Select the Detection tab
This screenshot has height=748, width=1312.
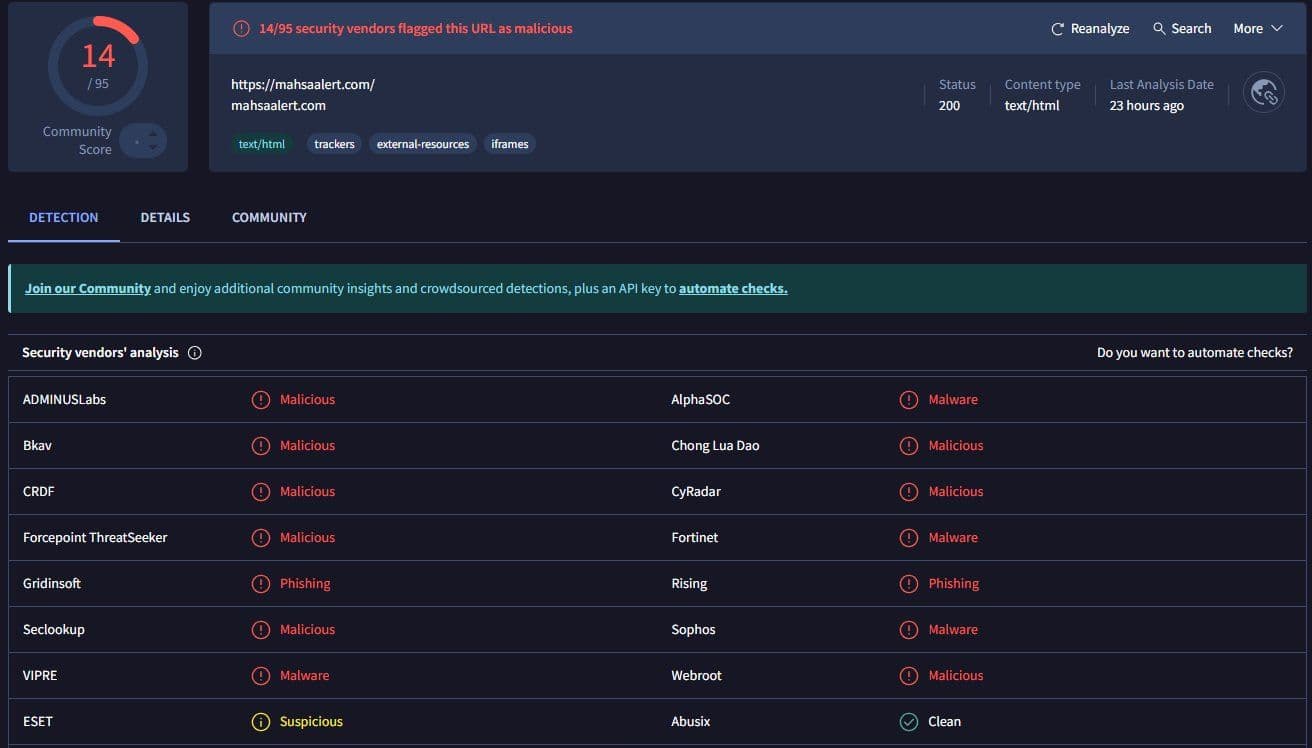coord(63,217)
